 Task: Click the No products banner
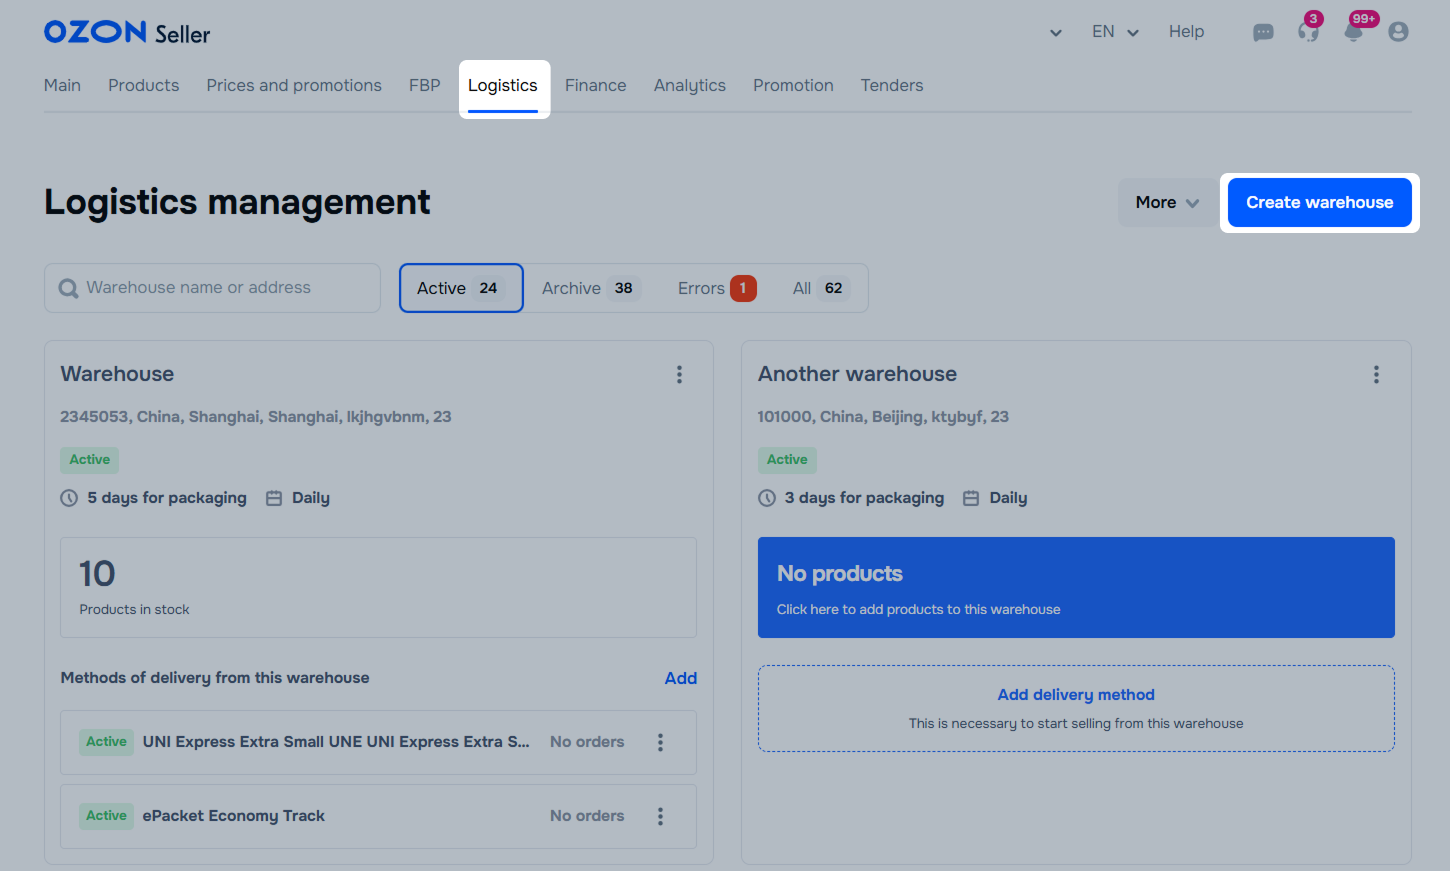point(1076,587)
